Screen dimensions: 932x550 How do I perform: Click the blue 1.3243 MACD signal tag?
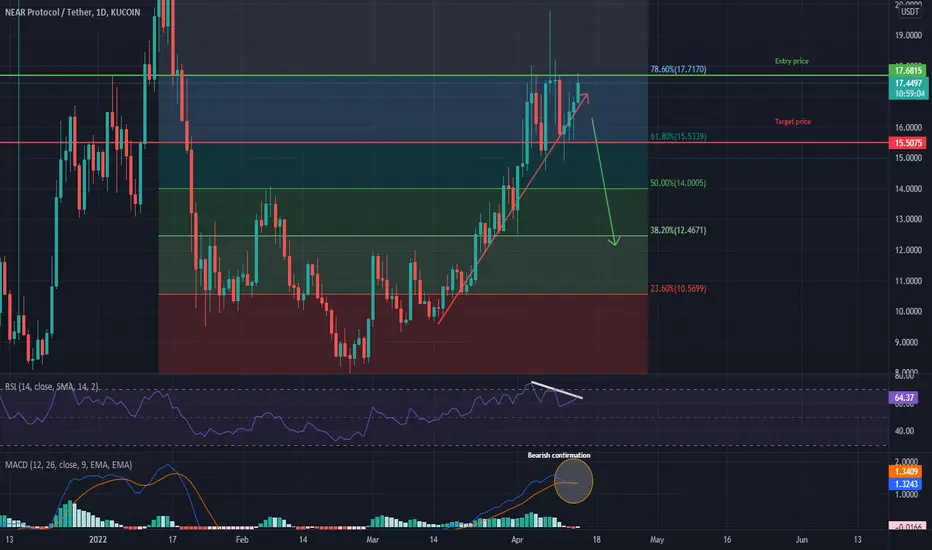point(905,483)
